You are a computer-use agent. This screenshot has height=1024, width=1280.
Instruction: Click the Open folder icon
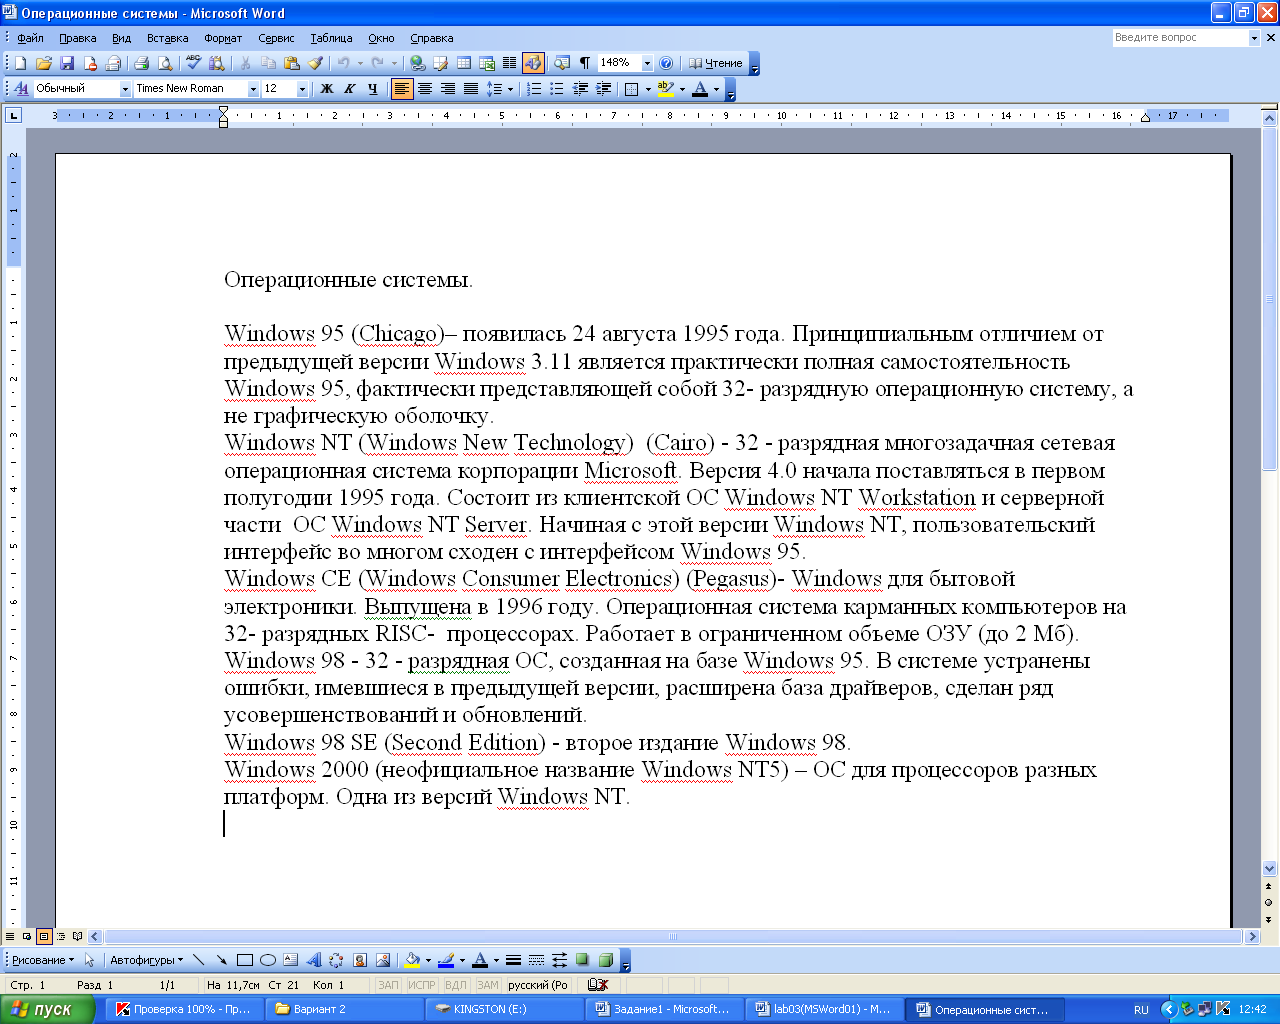(44, 63)
